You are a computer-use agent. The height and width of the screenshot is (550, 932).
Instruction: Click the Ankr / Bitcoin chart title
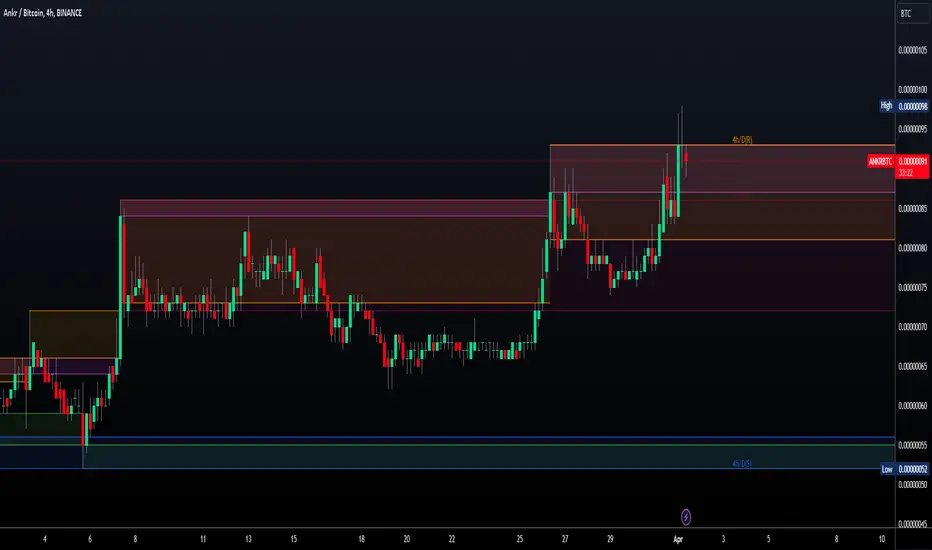coord(42,12)
